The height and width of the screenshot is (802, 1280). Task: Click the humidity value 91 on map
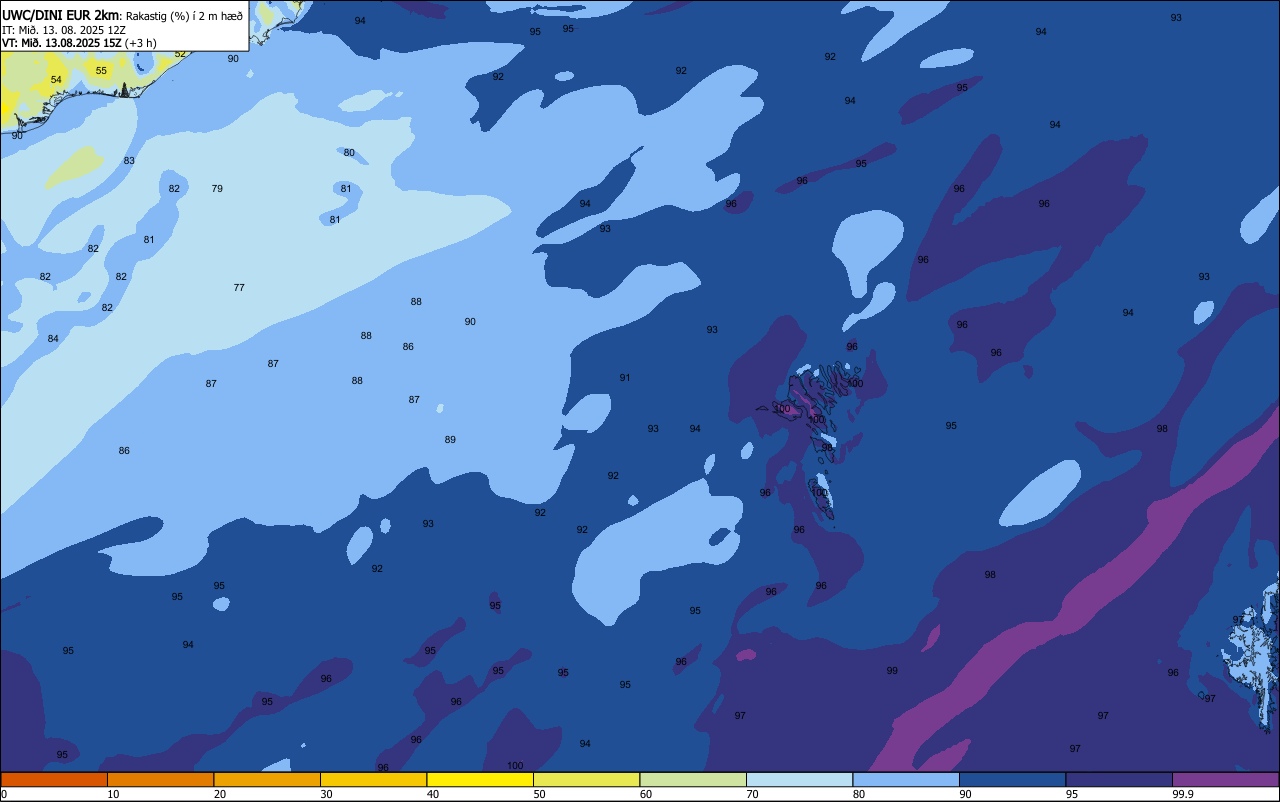pyautogui.click(x=625, y=378)
